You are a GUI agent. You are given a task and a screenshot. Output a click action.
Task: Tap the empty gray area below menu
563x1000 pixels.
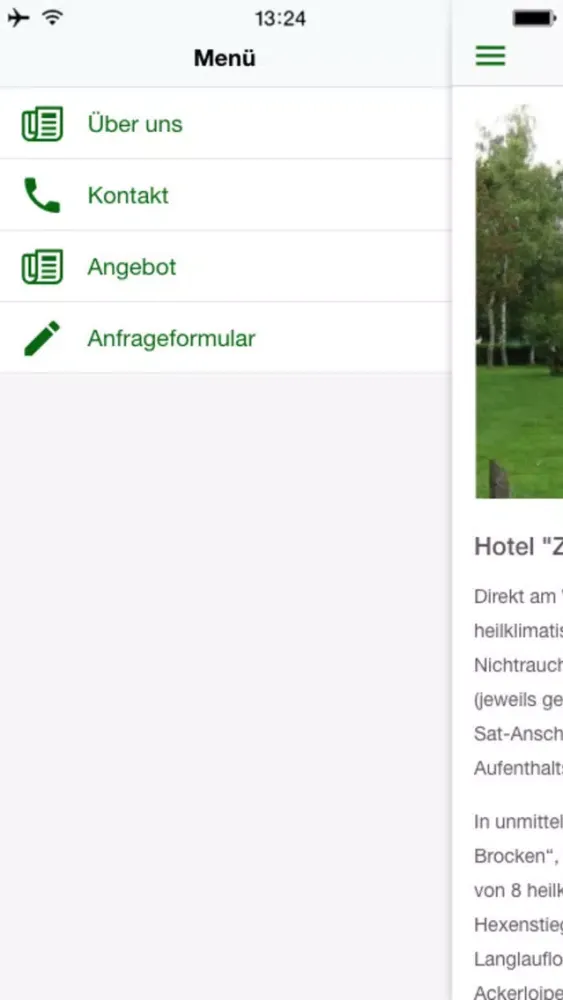(226, 686)
